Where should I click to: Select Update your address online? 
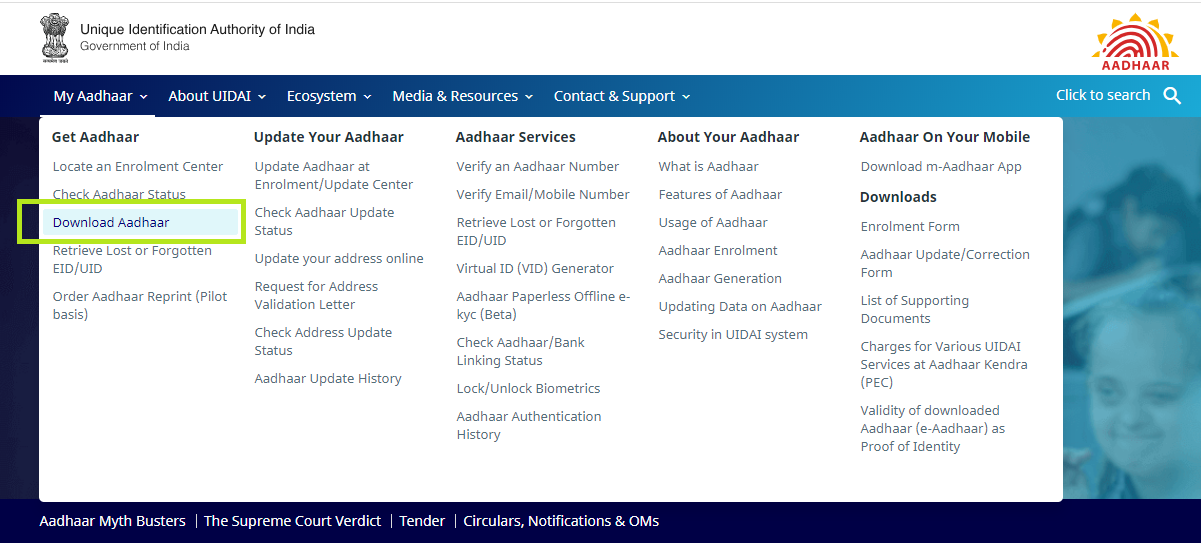tap(339, 259)
